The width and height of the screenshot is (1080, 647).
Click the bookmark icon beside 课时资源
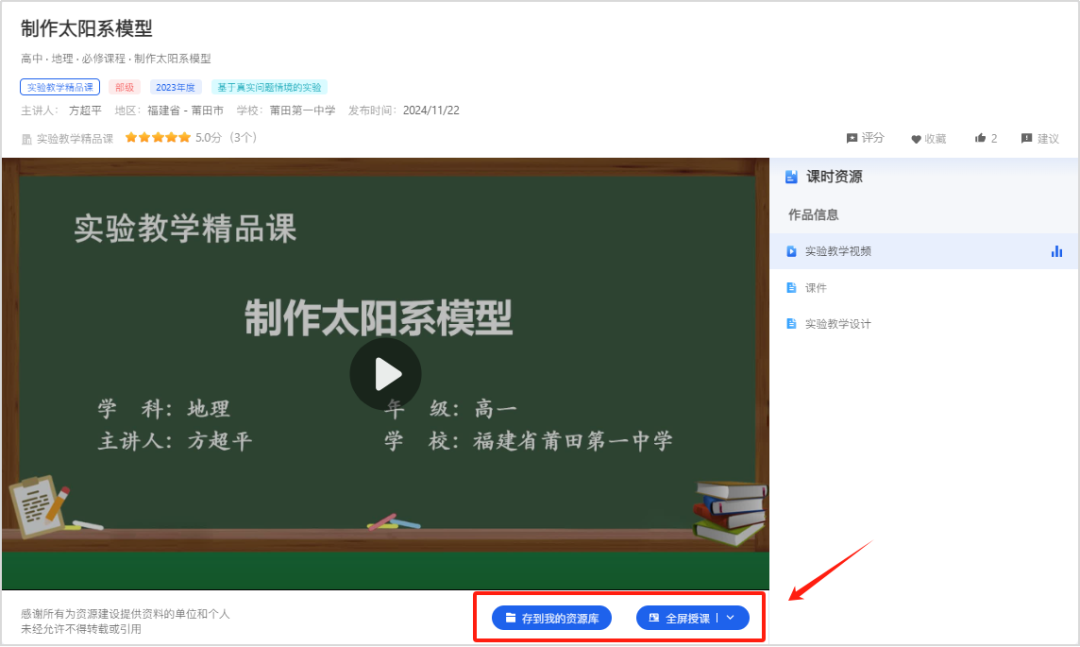tap(794, 176)
